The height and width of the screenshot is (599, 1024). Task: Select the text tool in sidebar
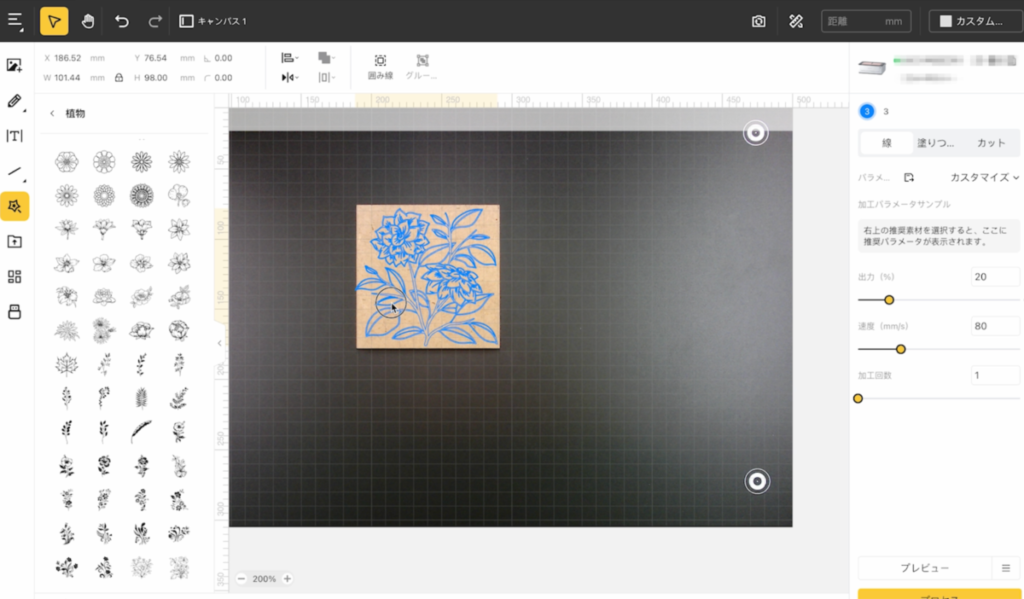tap(14, 136)
